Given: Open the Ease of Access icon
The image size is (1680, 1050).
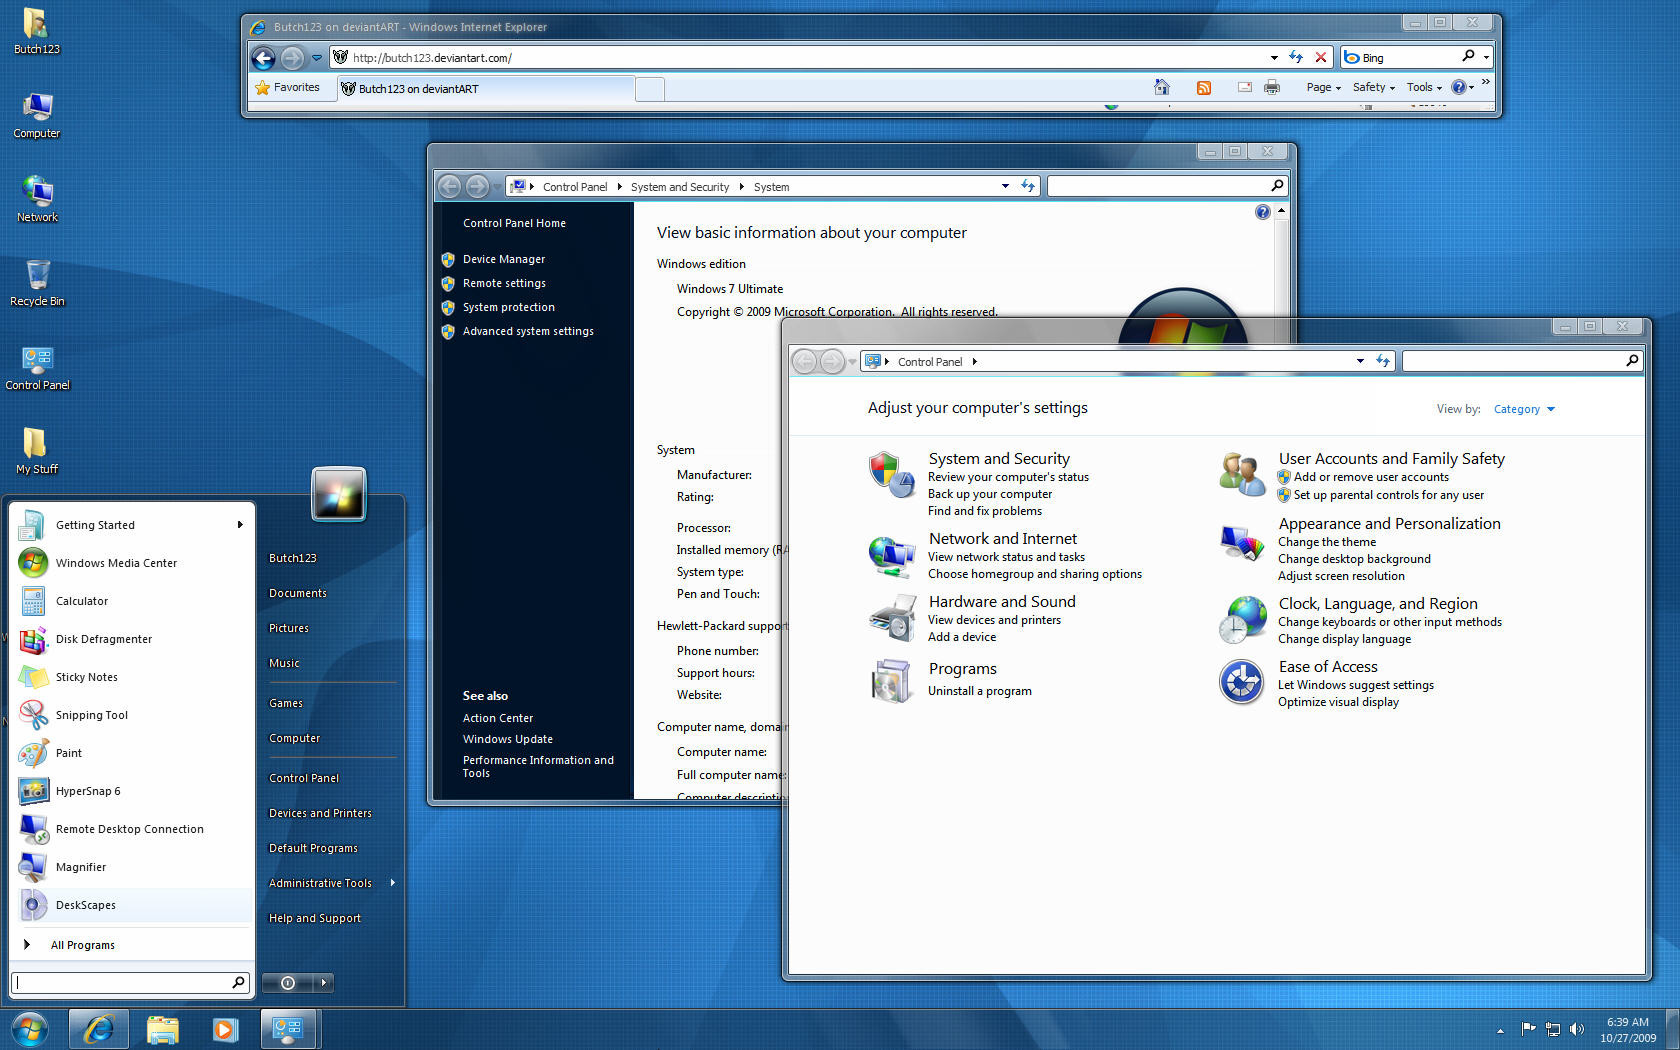Looking at the screenshot, I should (x=1242, y=683).
